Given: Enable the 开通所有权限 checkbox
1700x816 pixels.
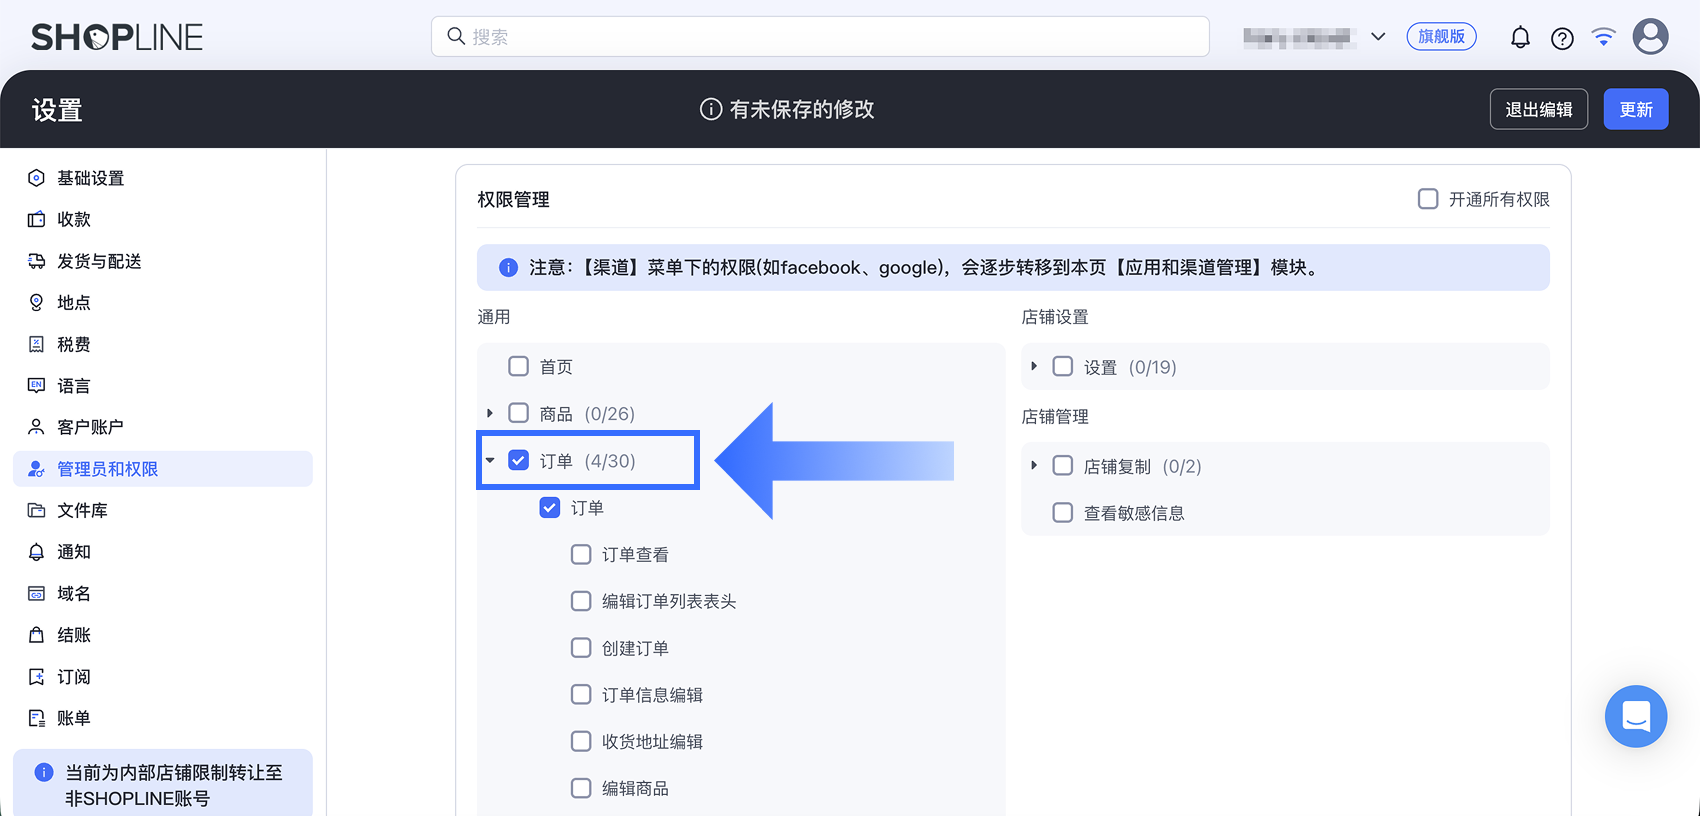Looking at the screenshot, I should 1428,199.
